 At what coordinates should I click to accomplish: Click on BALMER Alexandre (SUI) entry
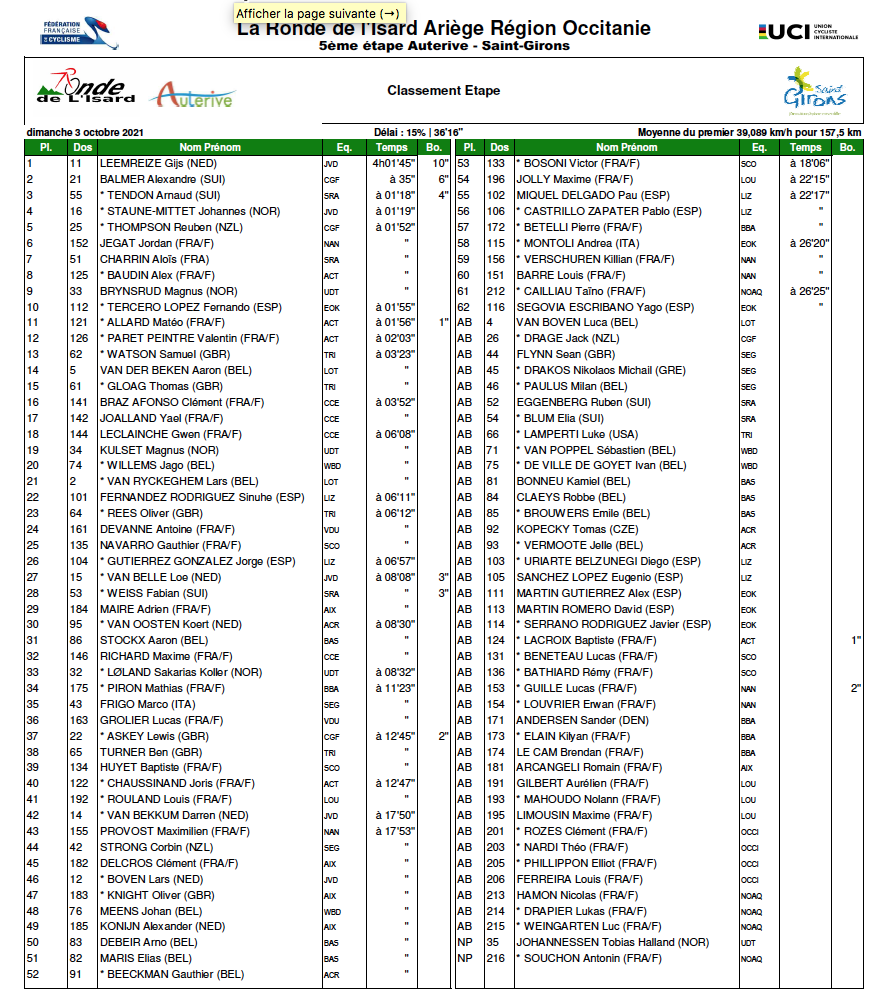click(161, 179)
